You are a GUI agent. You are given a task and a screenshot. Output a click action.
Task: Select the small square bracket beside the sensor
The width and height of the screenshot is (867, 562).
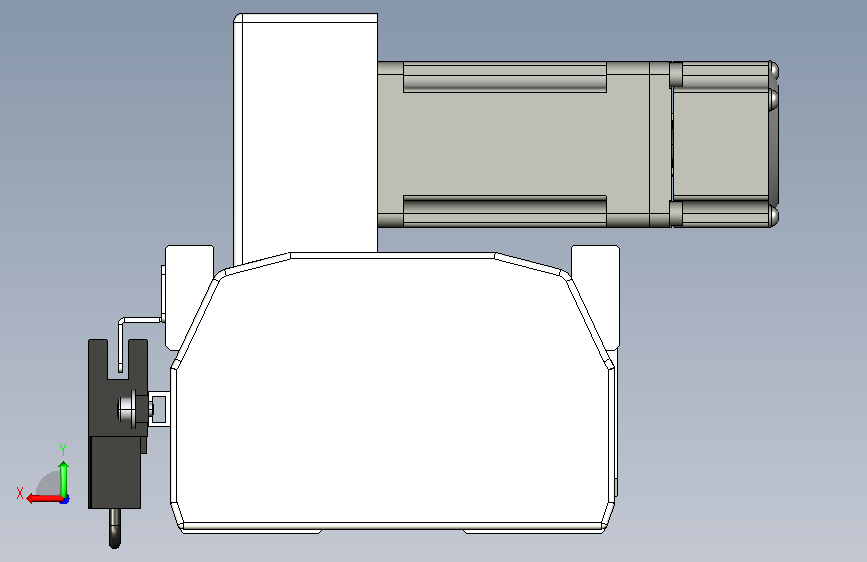coord(159,409)
